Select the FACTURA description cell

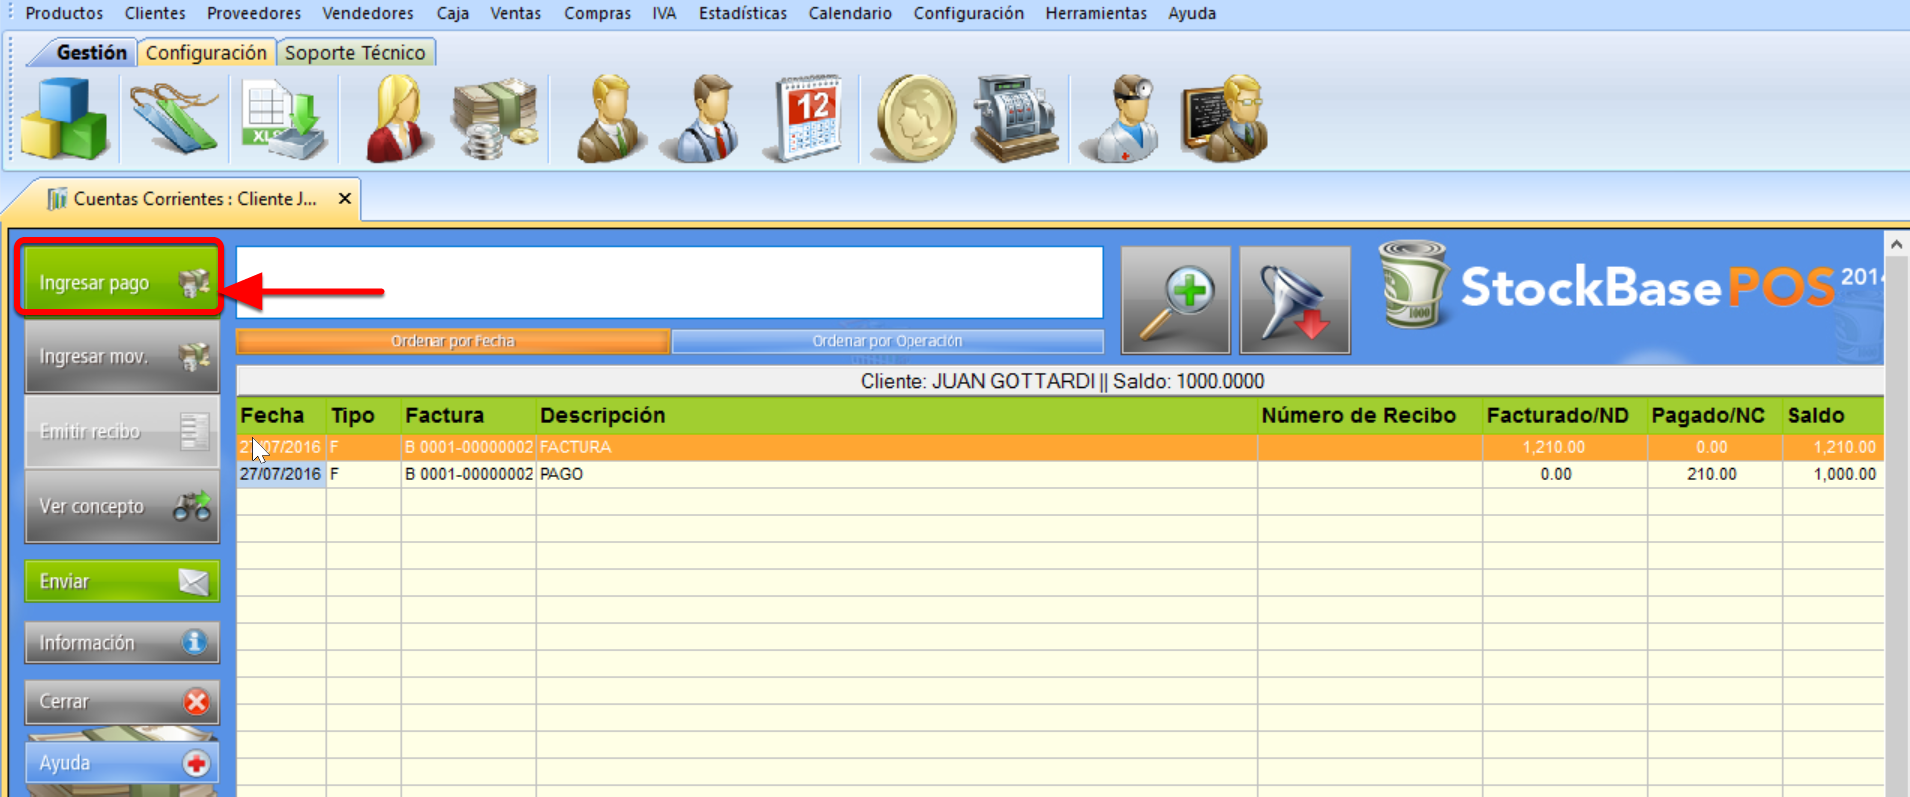(896, 447)
